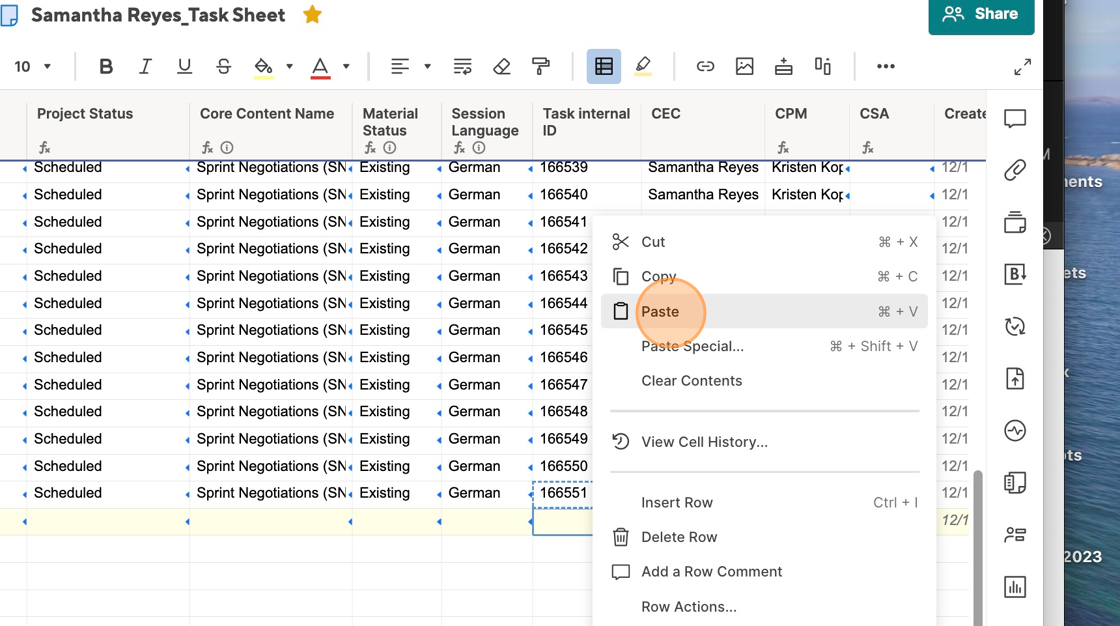Open View Cell History

(x=764, y=442)
